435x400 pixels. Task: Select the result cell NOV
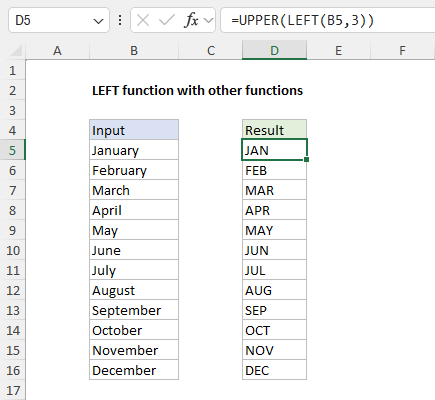[x=274, y=350]
